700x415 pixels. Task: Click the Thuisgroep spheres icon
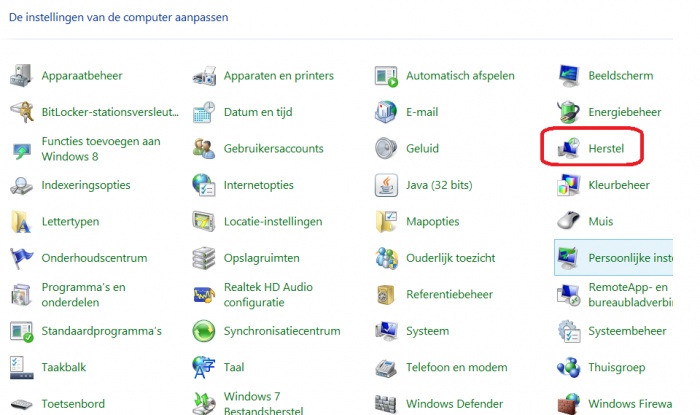568,368
